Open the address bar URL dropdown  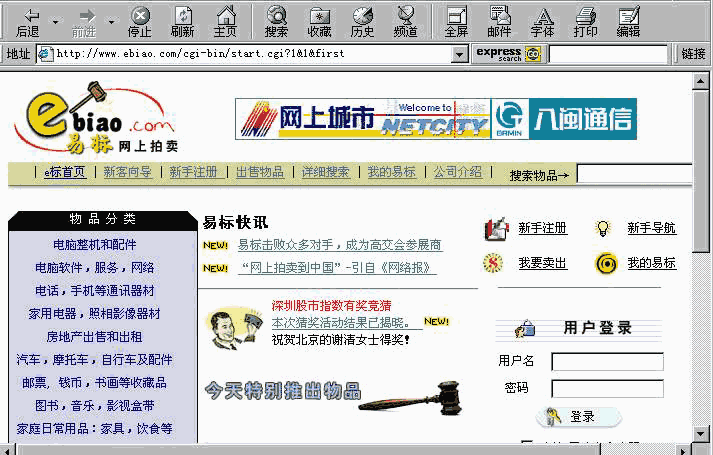[x=460, y=54]
